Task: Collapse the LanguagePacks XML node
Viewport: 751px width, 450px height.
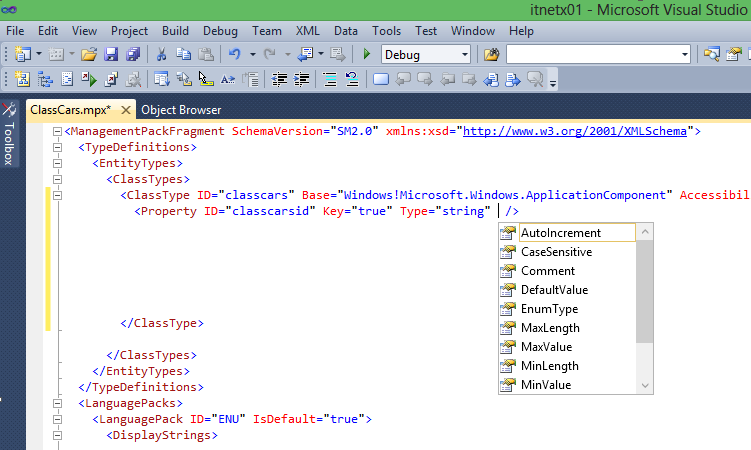Action: (57, 404)
